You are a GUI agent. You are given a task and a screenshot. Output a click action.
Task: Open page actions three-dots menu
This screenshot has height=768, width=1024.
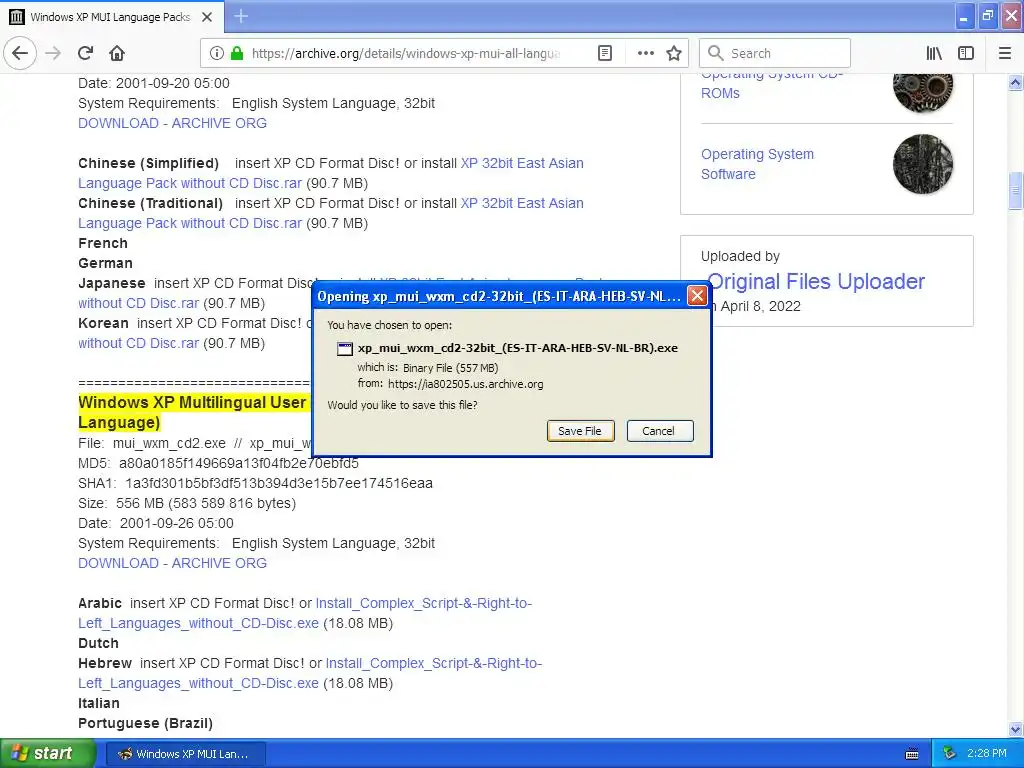click(x=645, y=54)
